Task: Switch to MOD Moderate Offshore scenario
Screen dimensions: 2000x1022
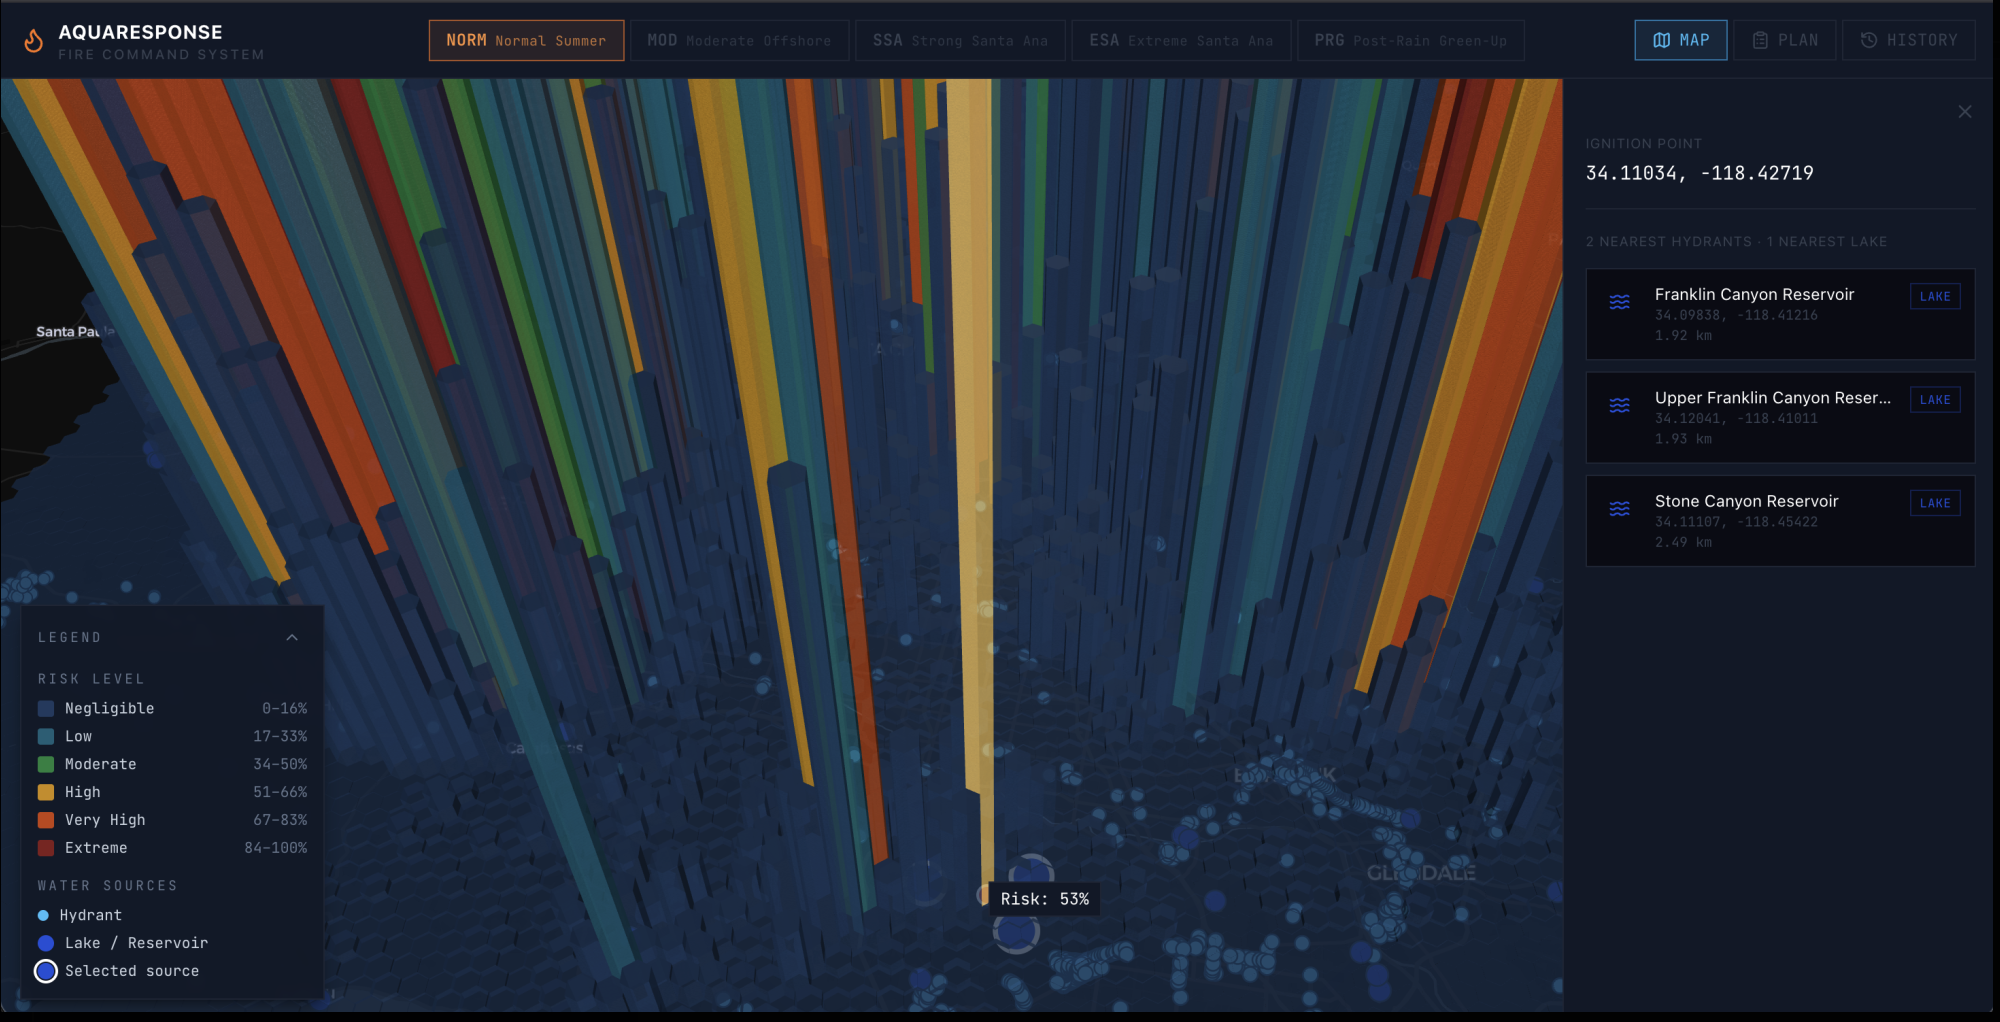Action: [x=739, y=41]
